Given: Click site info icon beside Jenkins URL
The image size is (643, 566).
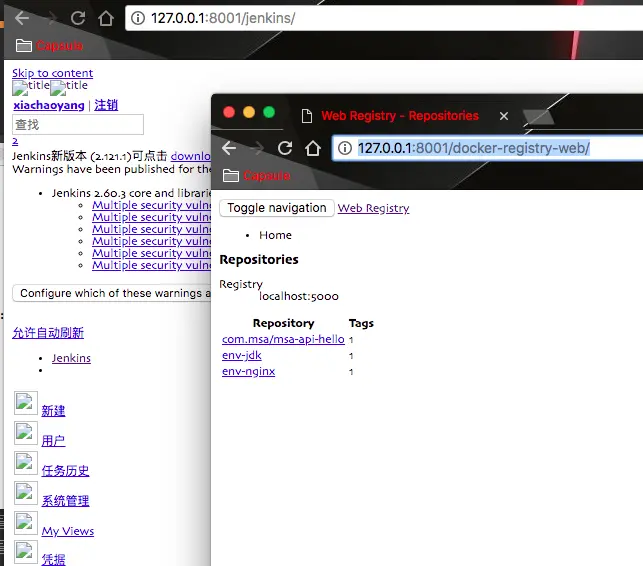Looking at the screenshot, I should coord(138,18).
